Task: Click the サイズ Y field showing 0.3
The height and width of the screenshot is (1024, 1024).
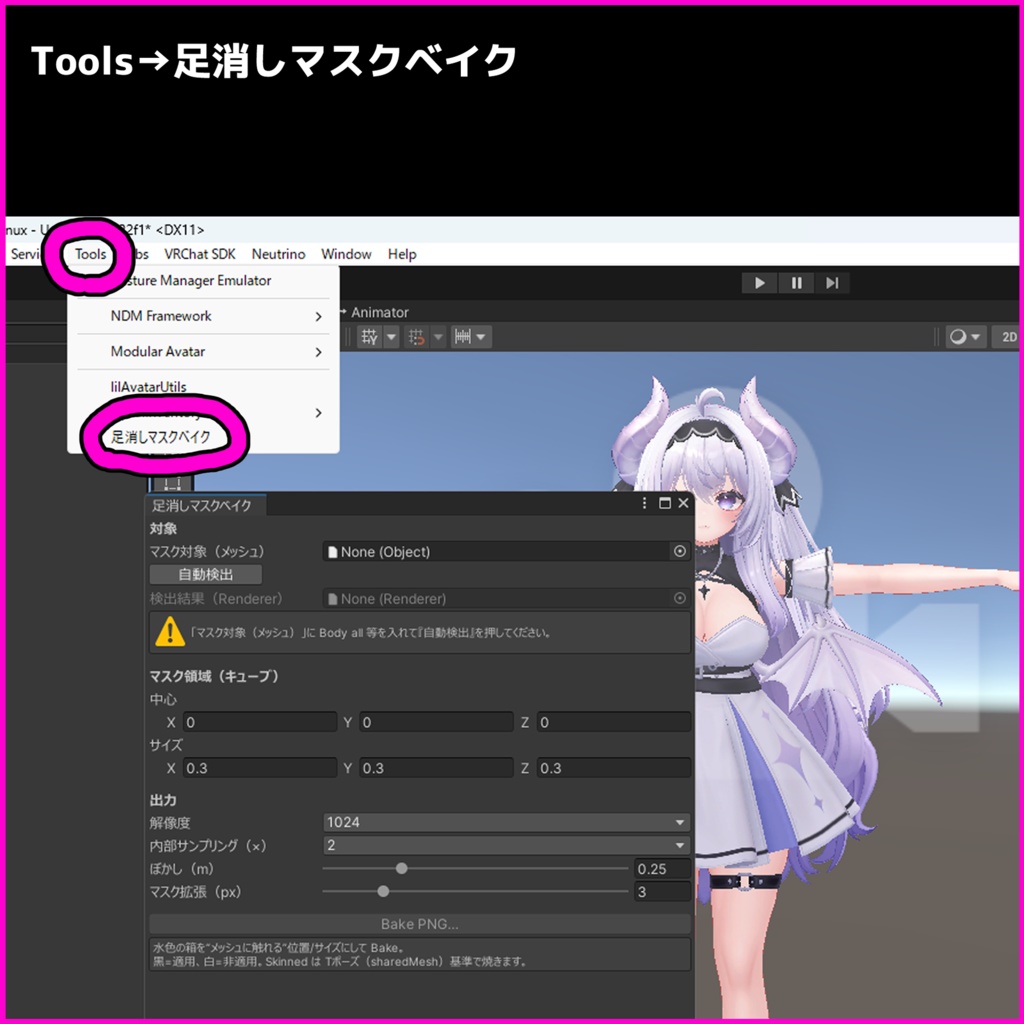Action: 436,768
